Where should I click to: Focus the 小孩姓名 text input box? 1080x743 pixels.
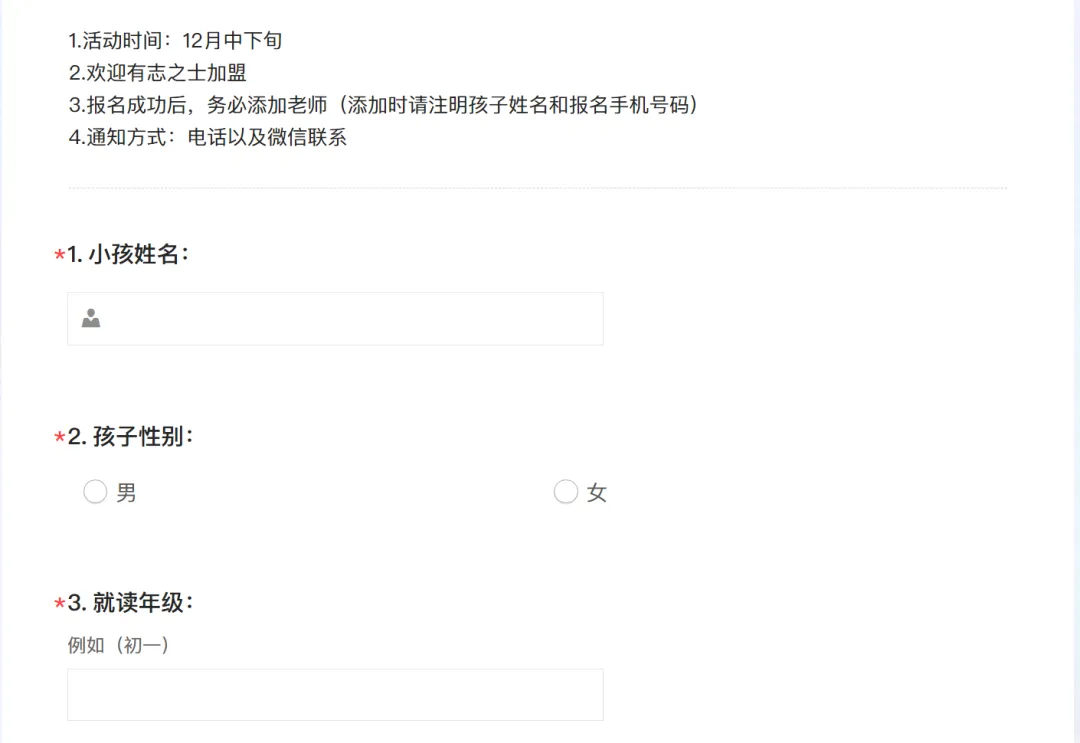pos(350,319)
